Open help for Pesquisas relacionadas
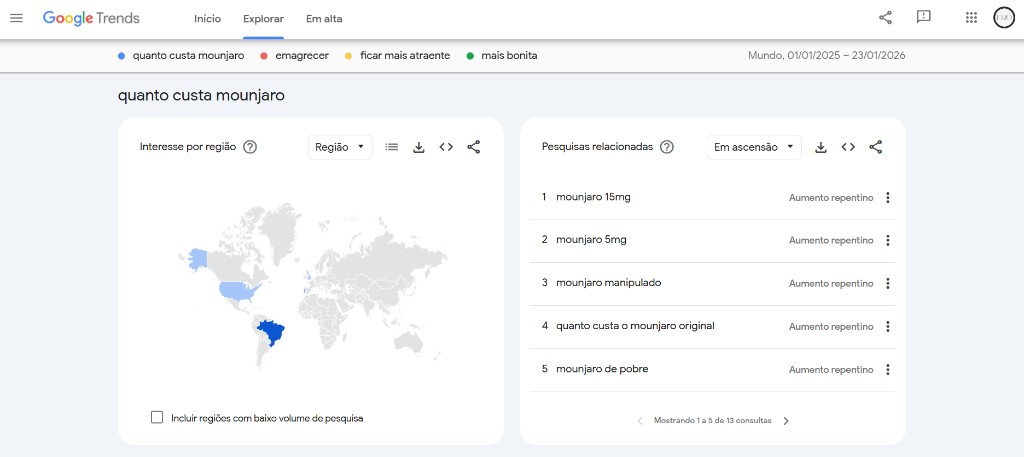The width and height of the screenshot is (1024, 457). 667,147
